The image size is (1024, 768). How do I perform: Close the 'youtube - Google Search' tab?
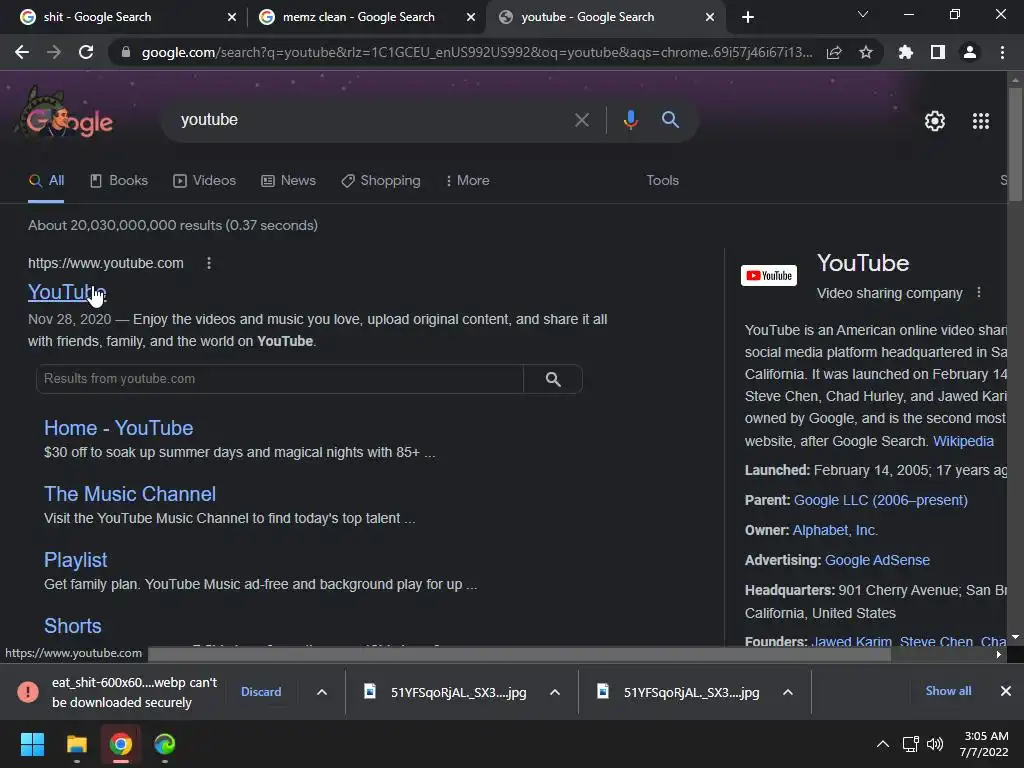pyautogui.click(x=710, y=17)
